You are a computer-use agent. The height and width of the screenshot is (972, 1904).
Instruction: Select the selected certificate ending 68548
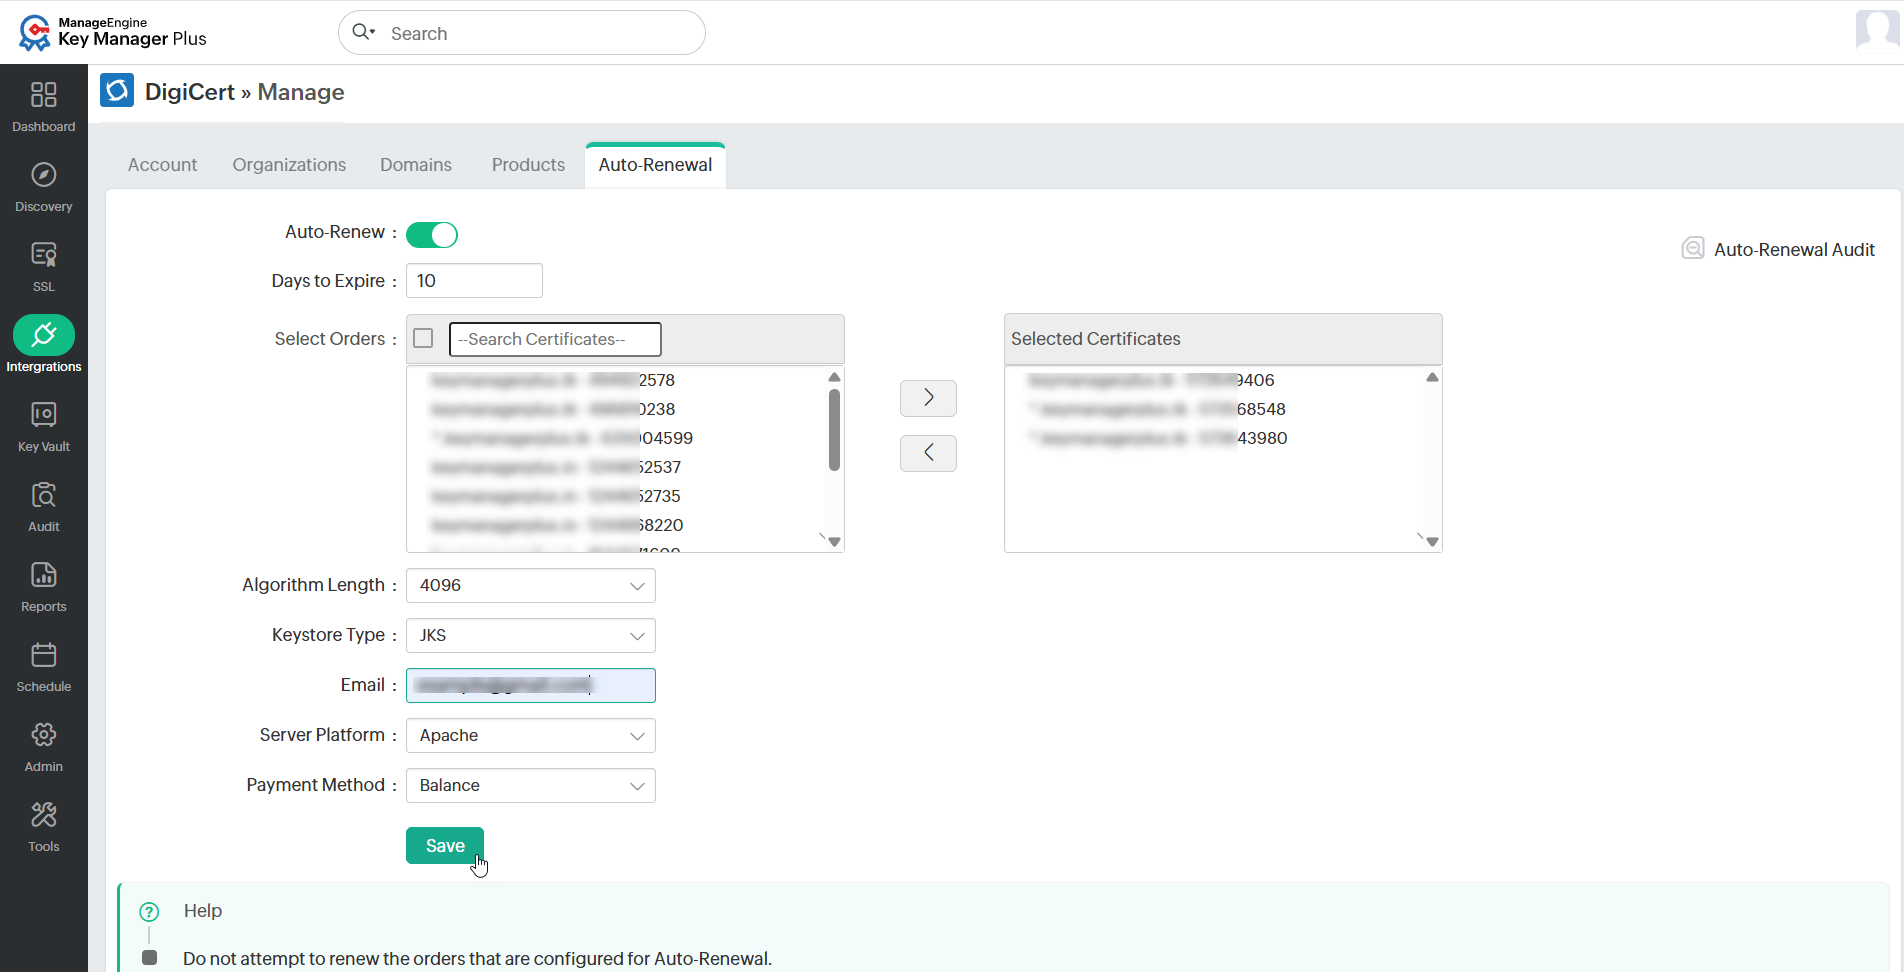coord(1156,409)
